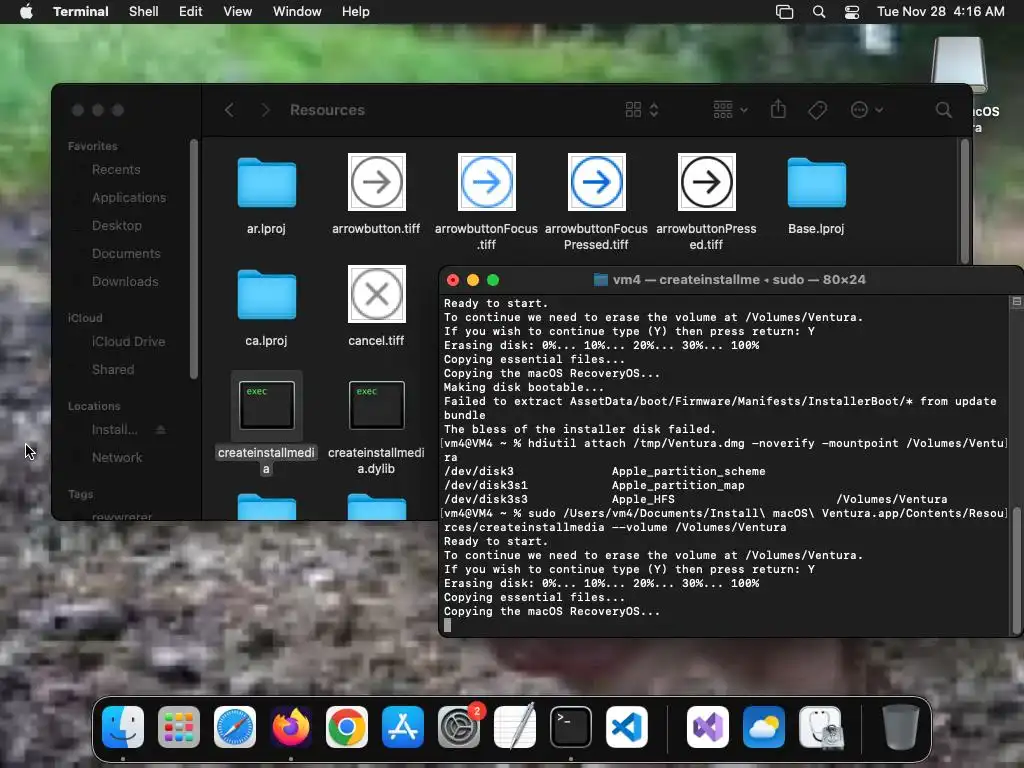Click the Finder forward arrow

pos(265,110)
